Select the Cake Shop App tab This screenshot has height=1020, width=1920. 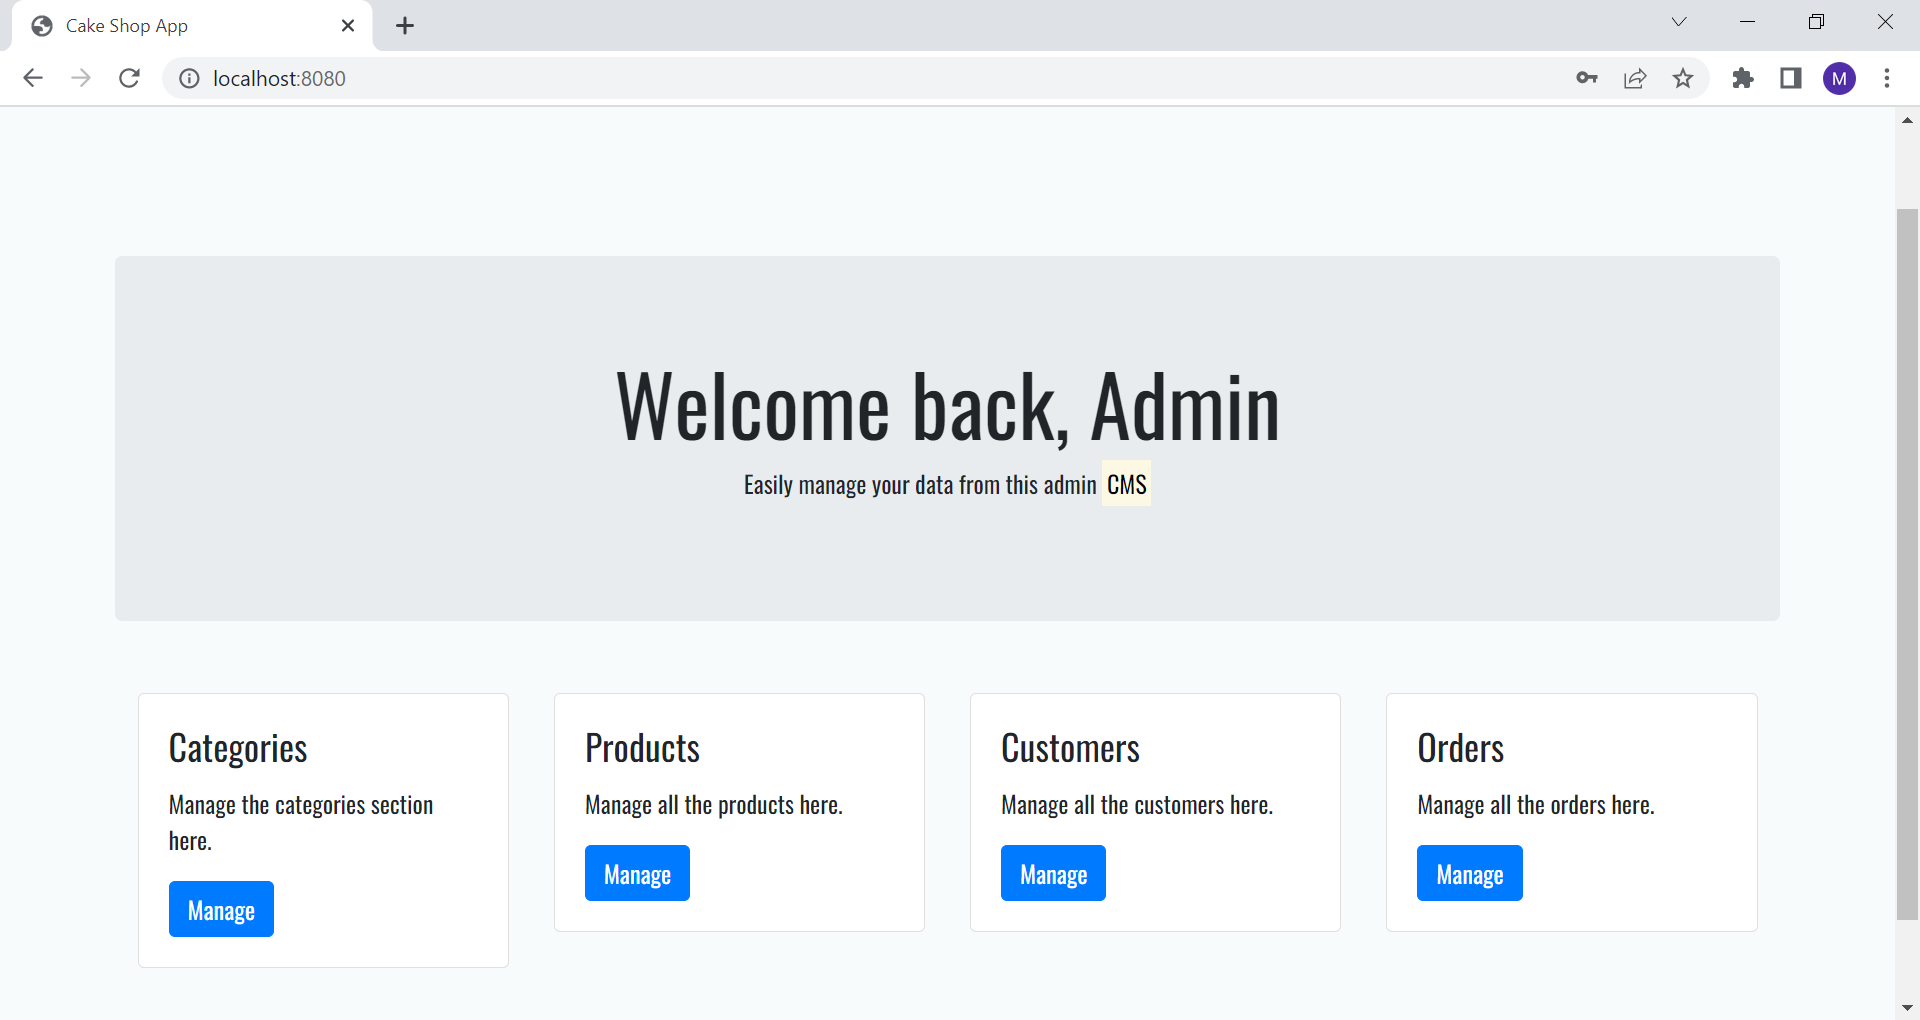click(160, 25)
